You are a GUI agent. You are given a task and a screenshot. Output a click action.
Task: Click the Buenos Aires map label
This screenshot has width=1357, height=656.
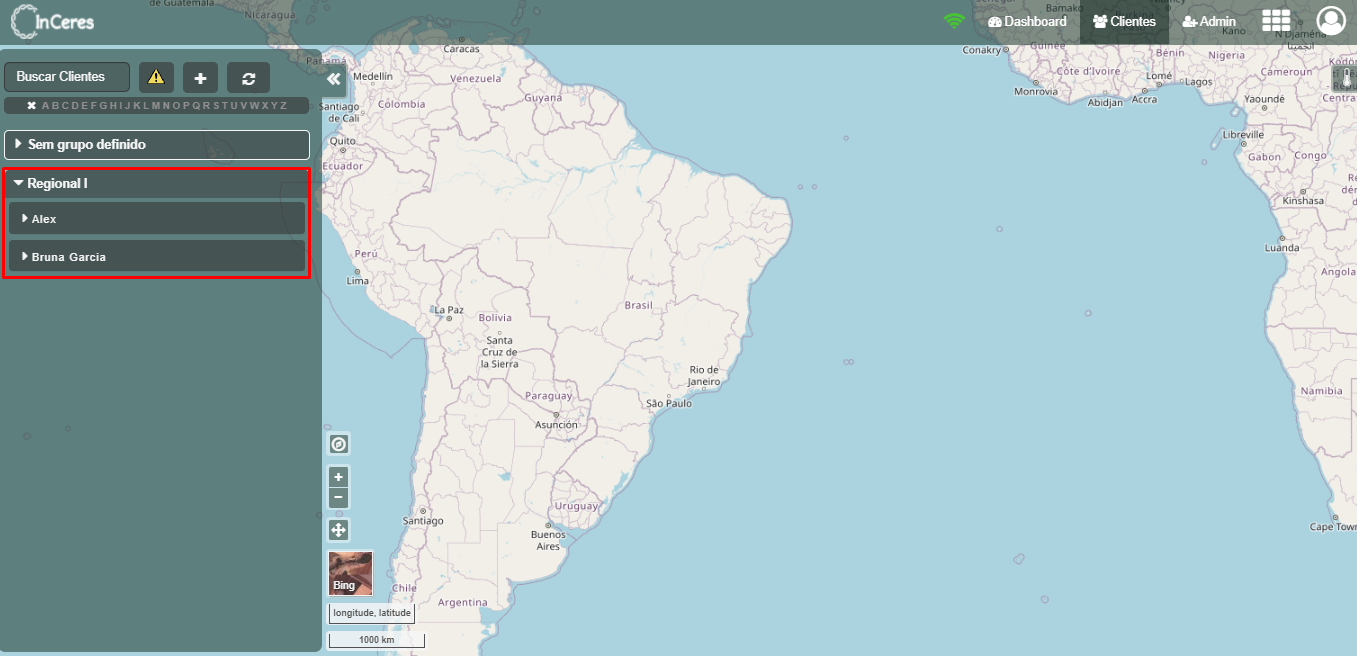(x=547, y=540)
